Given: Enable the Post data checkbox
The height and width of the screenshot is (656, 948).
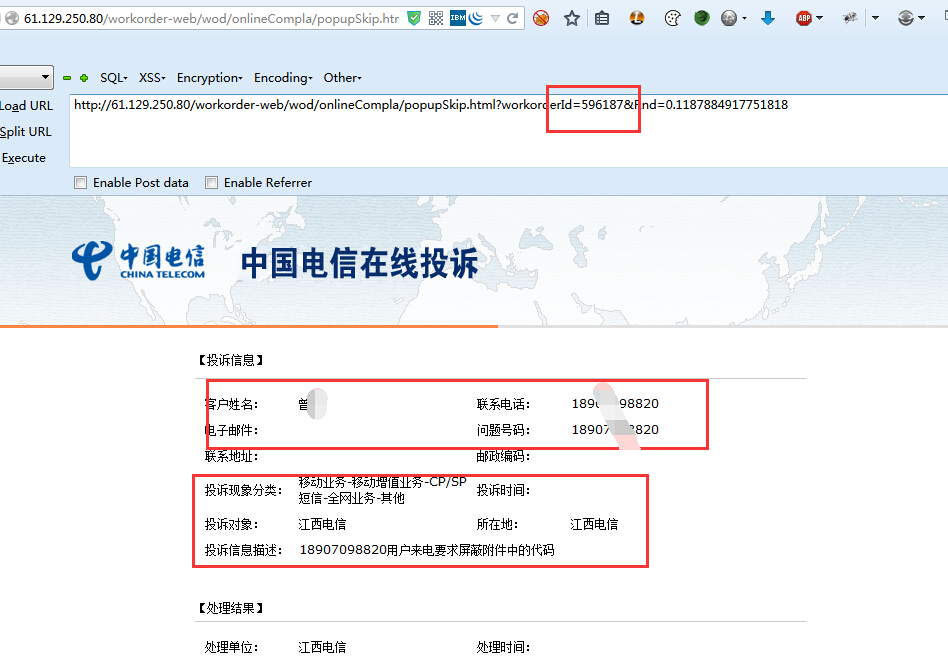Looking at the screenshot, I should click(80, 183).
